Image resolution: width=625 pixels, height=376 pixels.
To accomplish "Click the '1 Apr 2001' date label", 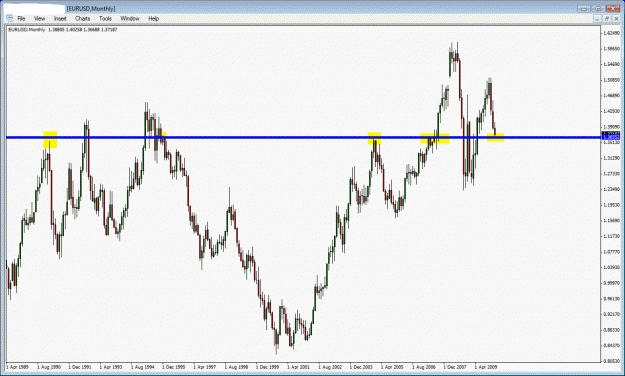I will pyautogui.click(x=299, y=367).
